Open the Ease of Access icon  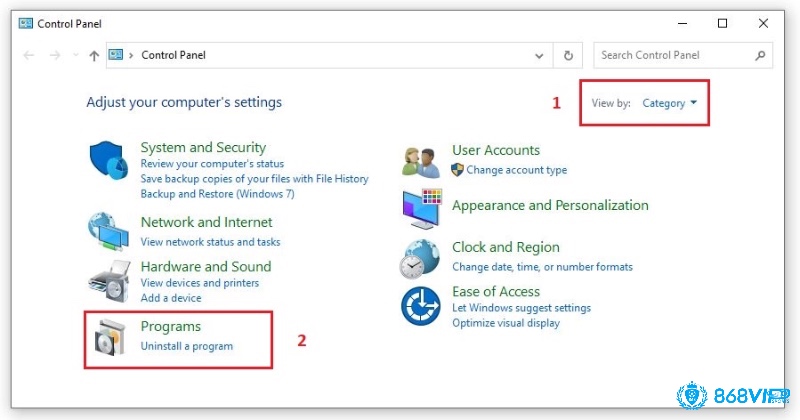coord(421,305)
